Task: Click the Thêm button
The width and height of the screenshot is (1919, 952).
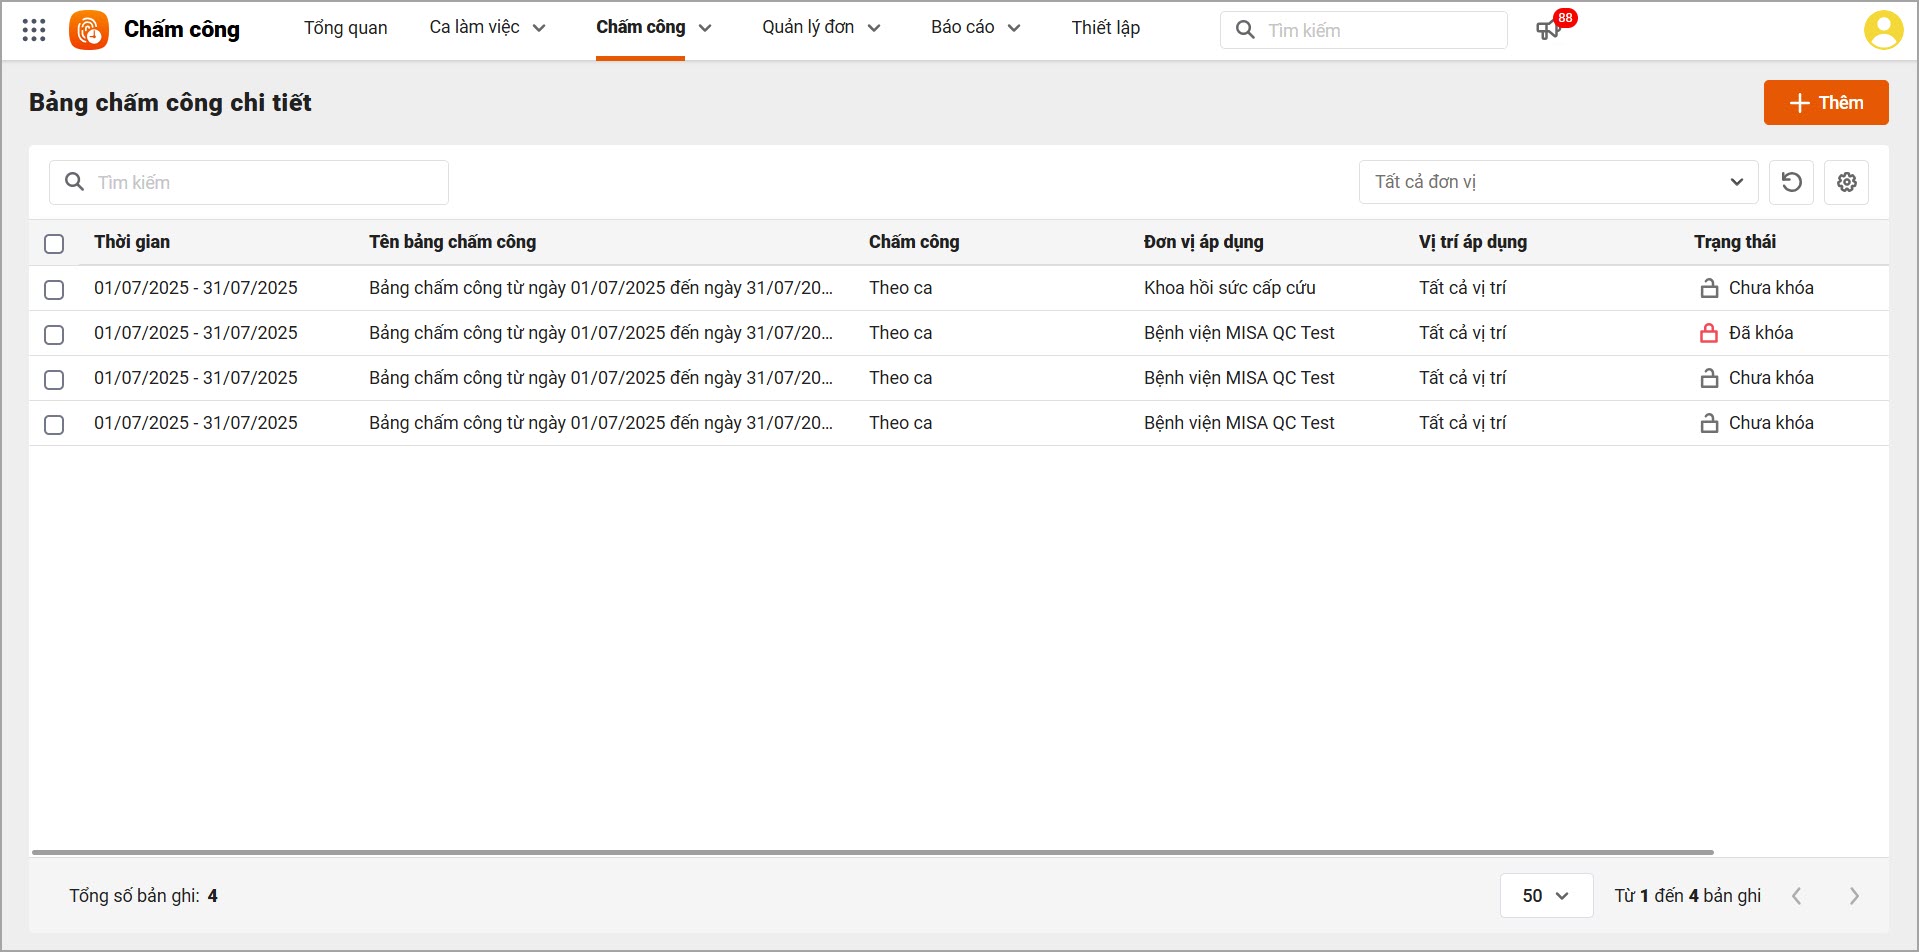Action: click(1825, 103)
